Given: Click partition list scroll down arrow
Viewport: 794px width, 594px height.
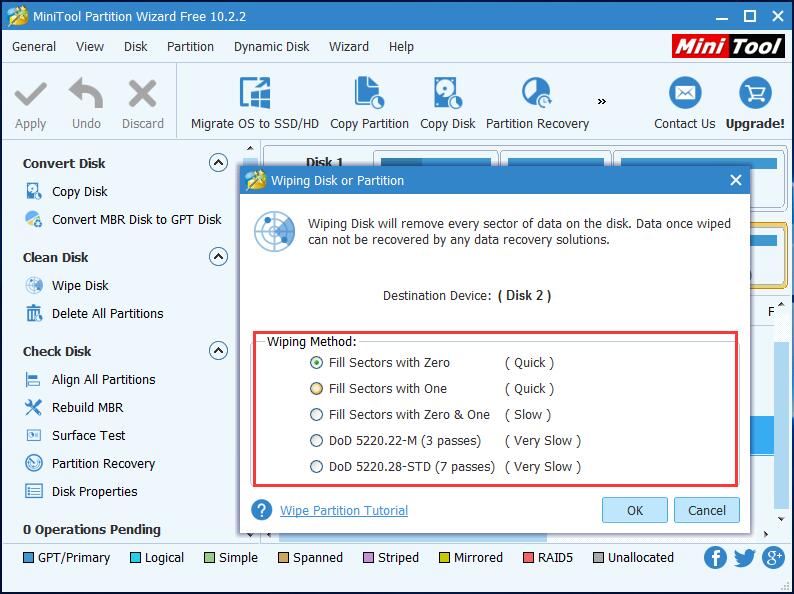Looking at the screenshot, I should [781, 519].
